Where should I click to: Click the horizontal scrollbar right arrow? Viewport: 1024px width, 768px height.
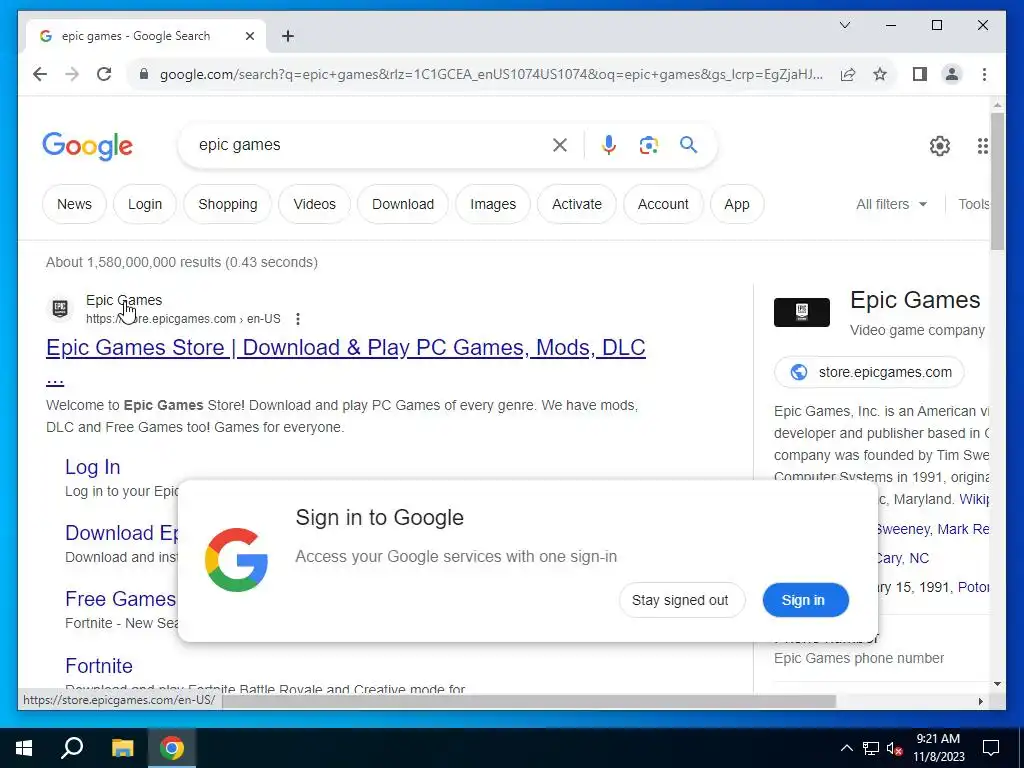point(980,701)
